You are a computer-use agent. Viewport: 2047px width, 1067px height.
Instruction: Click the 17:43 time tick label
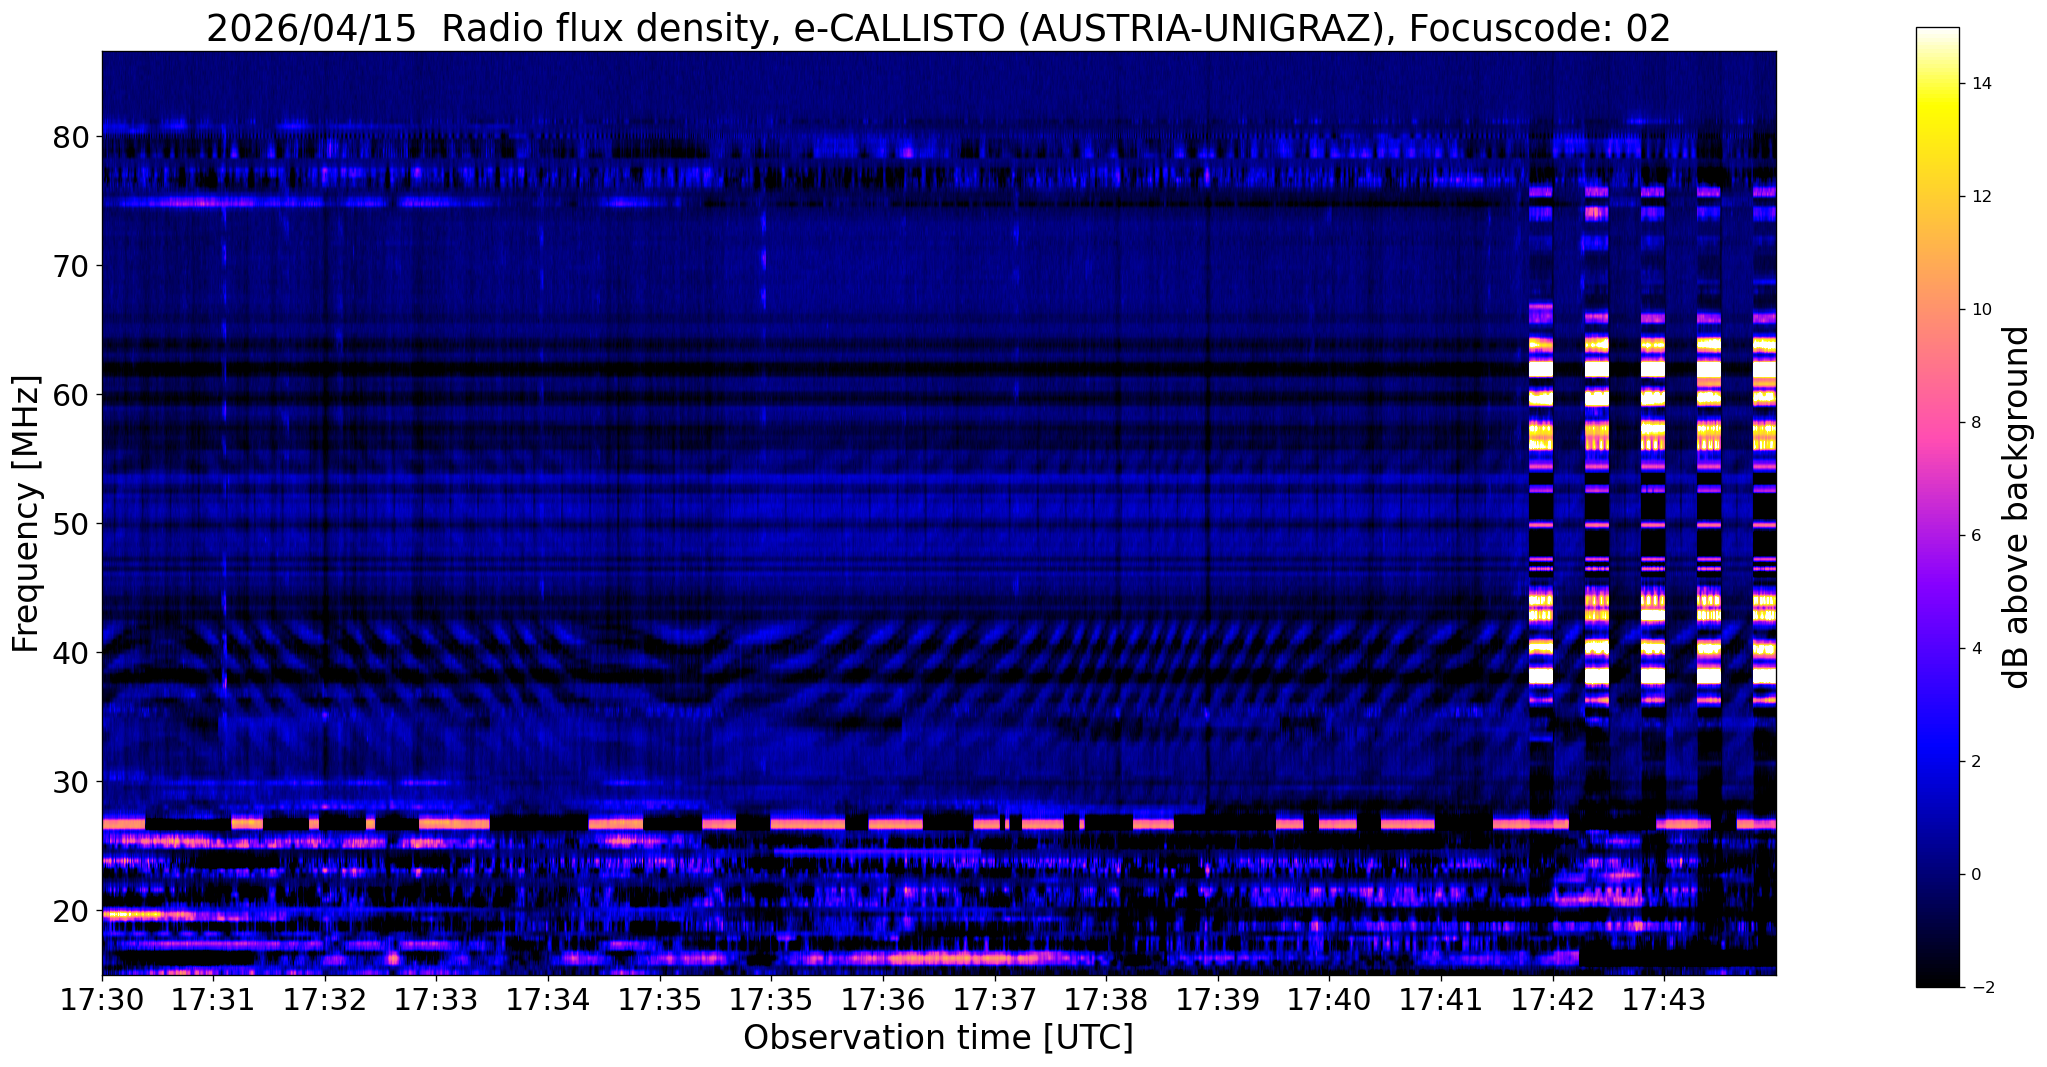(x=1665, y=1000)
